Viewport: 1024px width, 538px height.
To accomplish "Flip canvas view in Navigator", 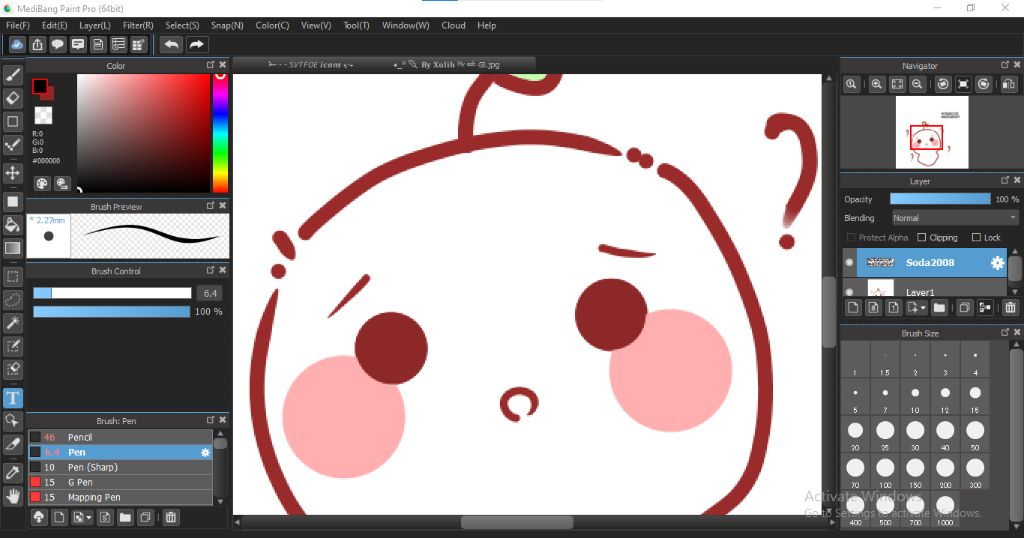I will pyautogui.click(x=1008, y=84).
